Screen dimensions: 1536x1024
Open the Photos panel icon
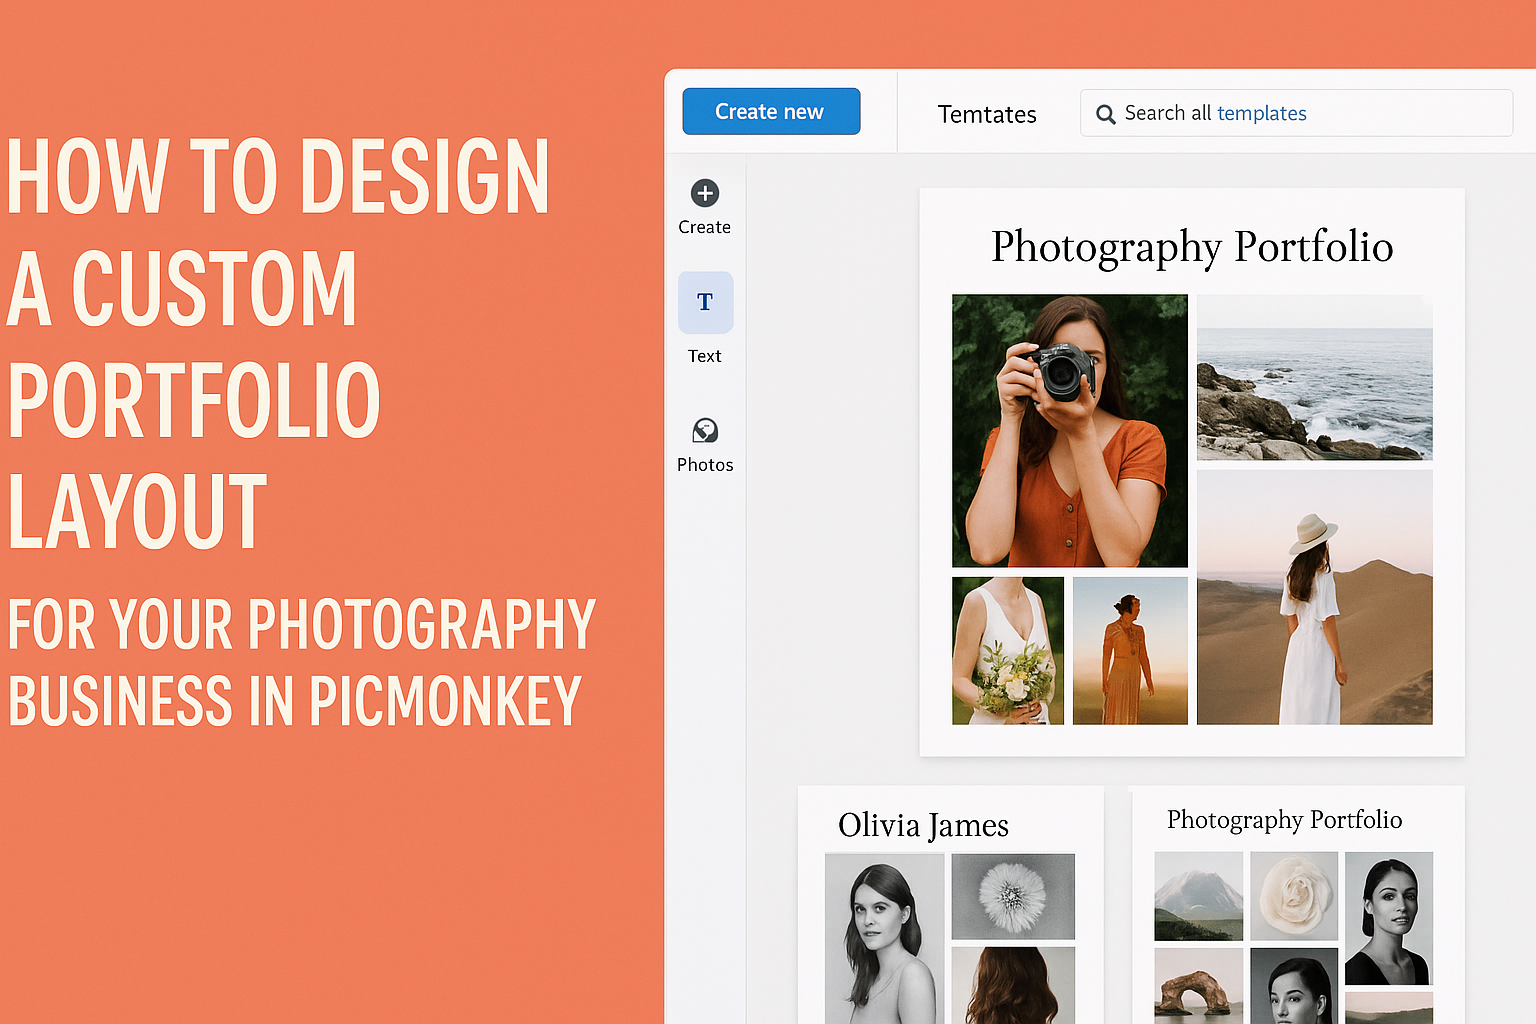705,431
